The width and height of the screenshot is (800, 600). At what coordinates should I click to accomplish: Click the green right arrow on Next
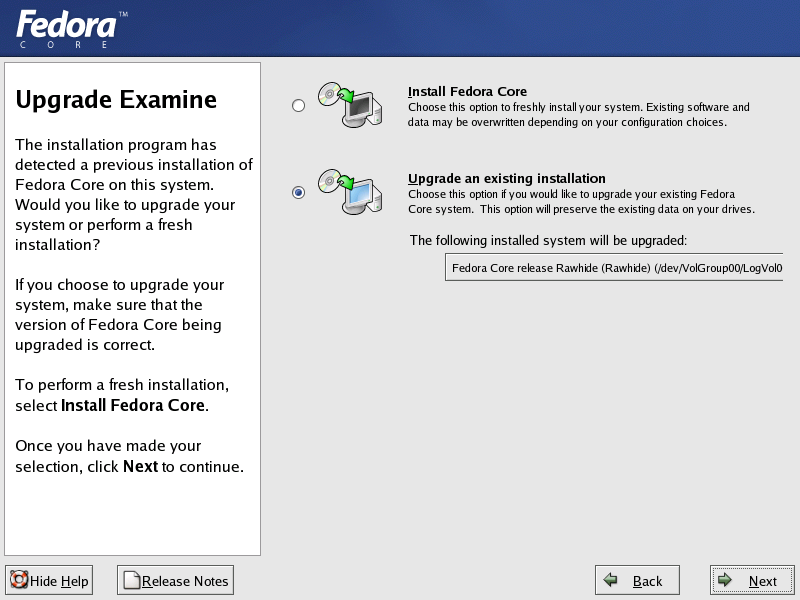pos(724,580)
